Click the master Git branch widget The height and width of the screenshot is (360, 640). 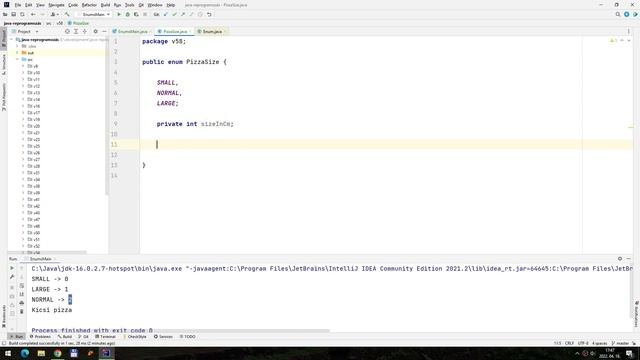[620, 344]
